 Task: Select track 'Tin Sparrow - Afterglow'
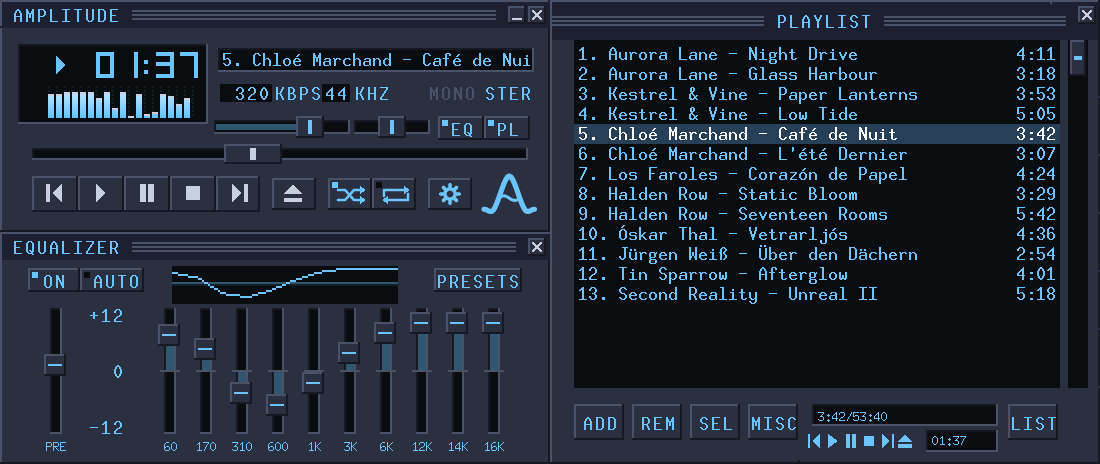click(817, 274)
